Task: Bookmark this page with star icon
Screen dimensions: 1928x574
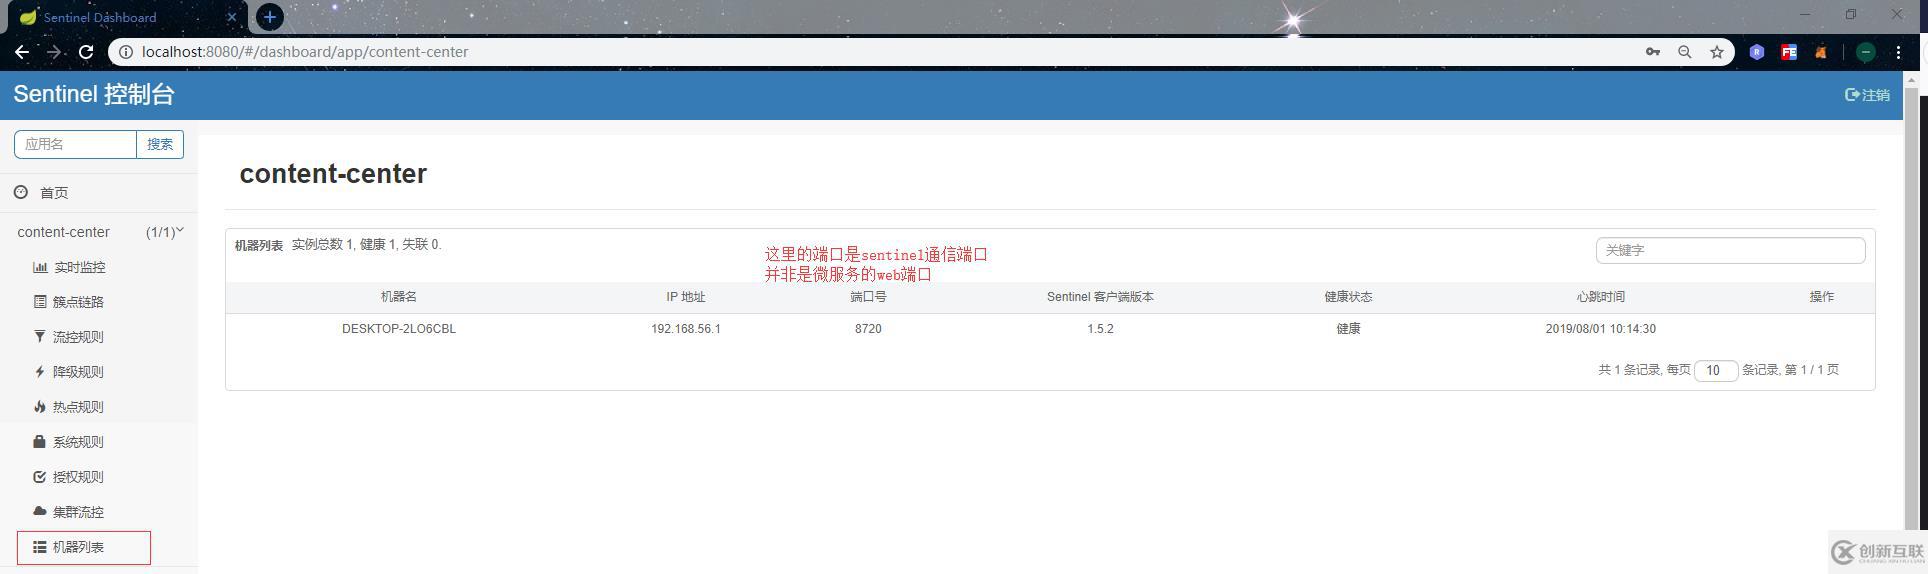Action: point(1717,52)
